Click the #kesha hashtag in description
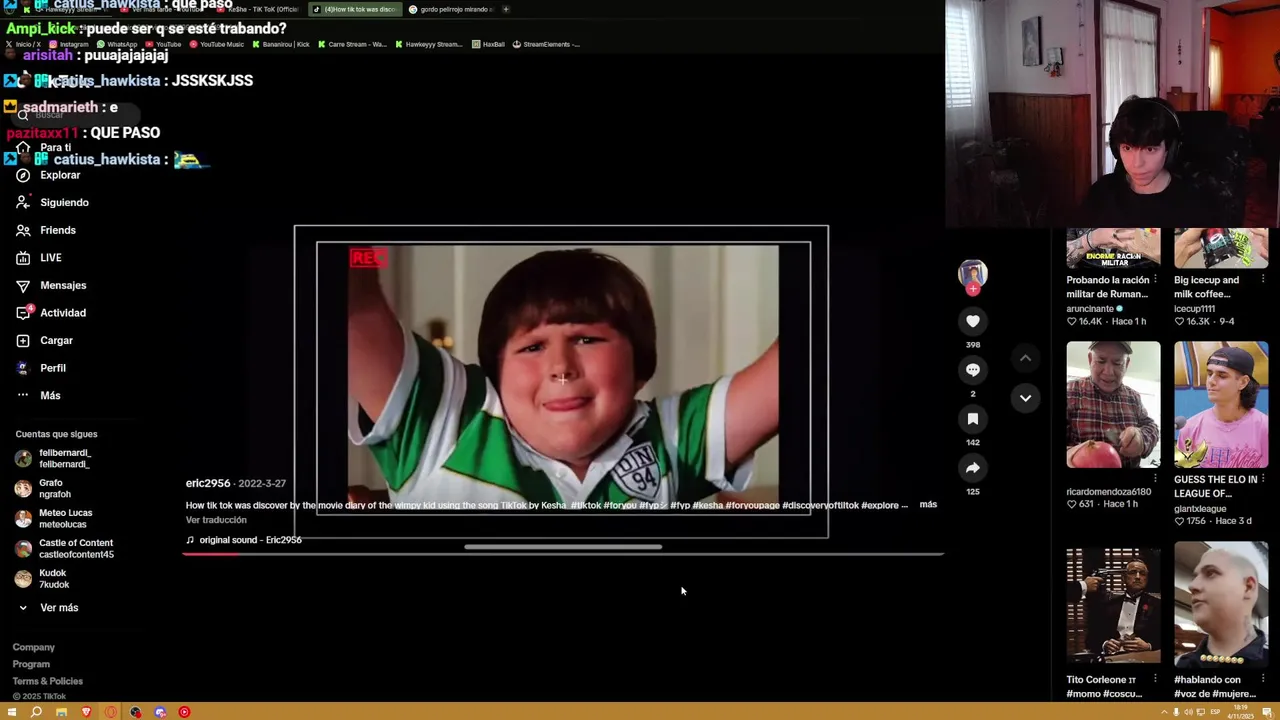The height and width of the screenshot is (720, 1280). pos(708,506)
